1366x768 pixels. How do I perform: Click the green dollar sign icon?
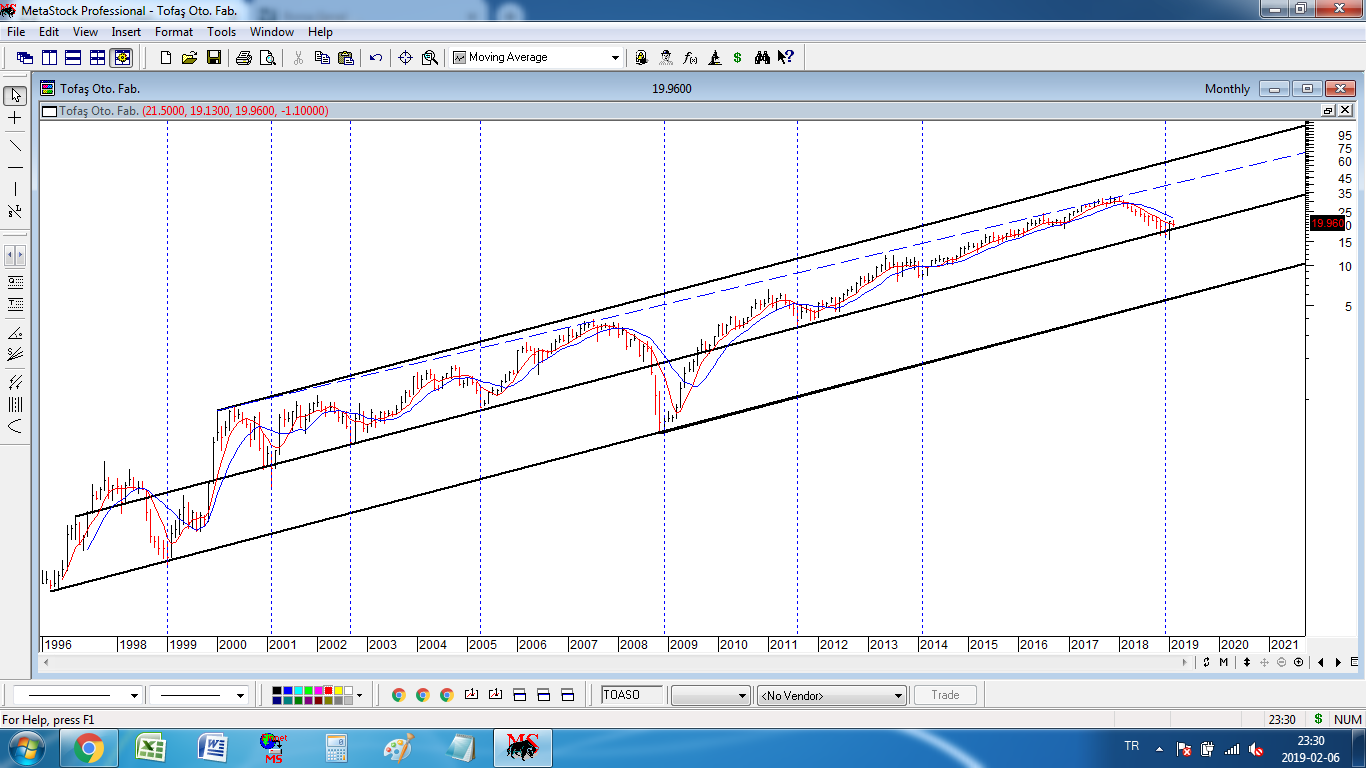pyautogui.click(x=737, y=58)
